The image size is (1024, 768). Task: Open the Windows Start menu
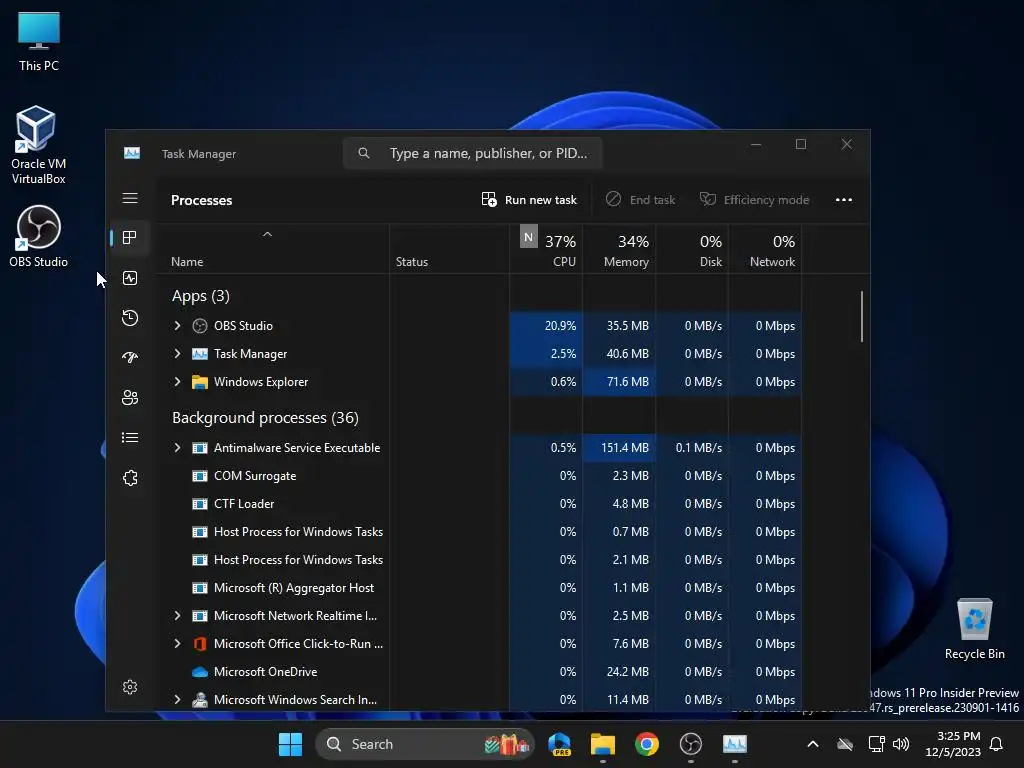click(291, 744)
